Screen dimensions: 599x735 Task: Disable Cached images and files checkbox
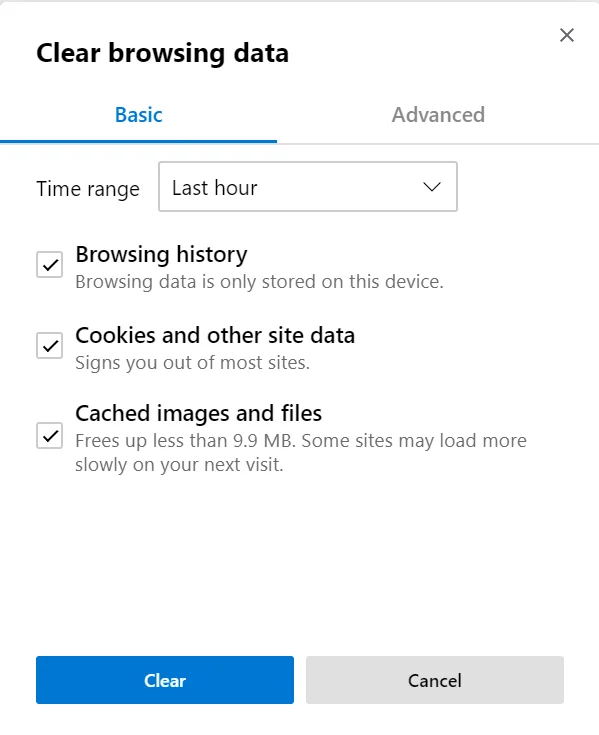pos(50,436)
